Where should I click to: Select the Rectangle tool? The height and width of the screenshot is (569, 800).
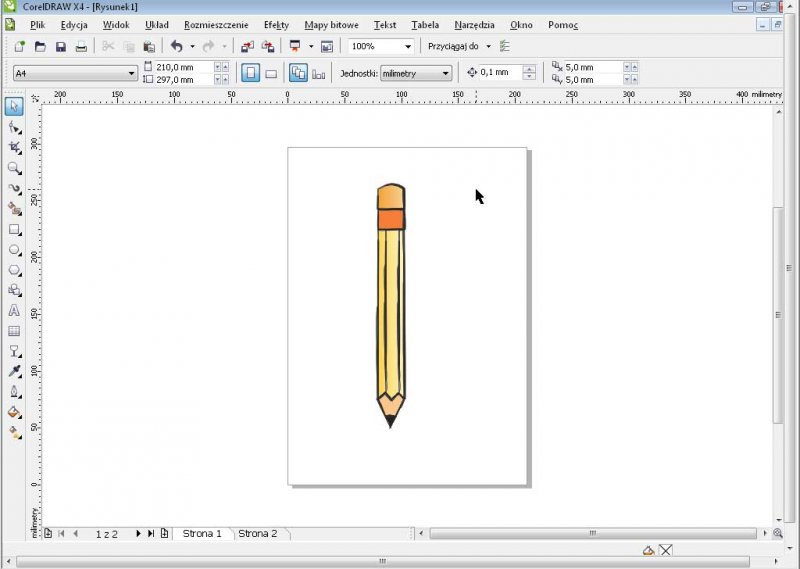tap(14, 229)
